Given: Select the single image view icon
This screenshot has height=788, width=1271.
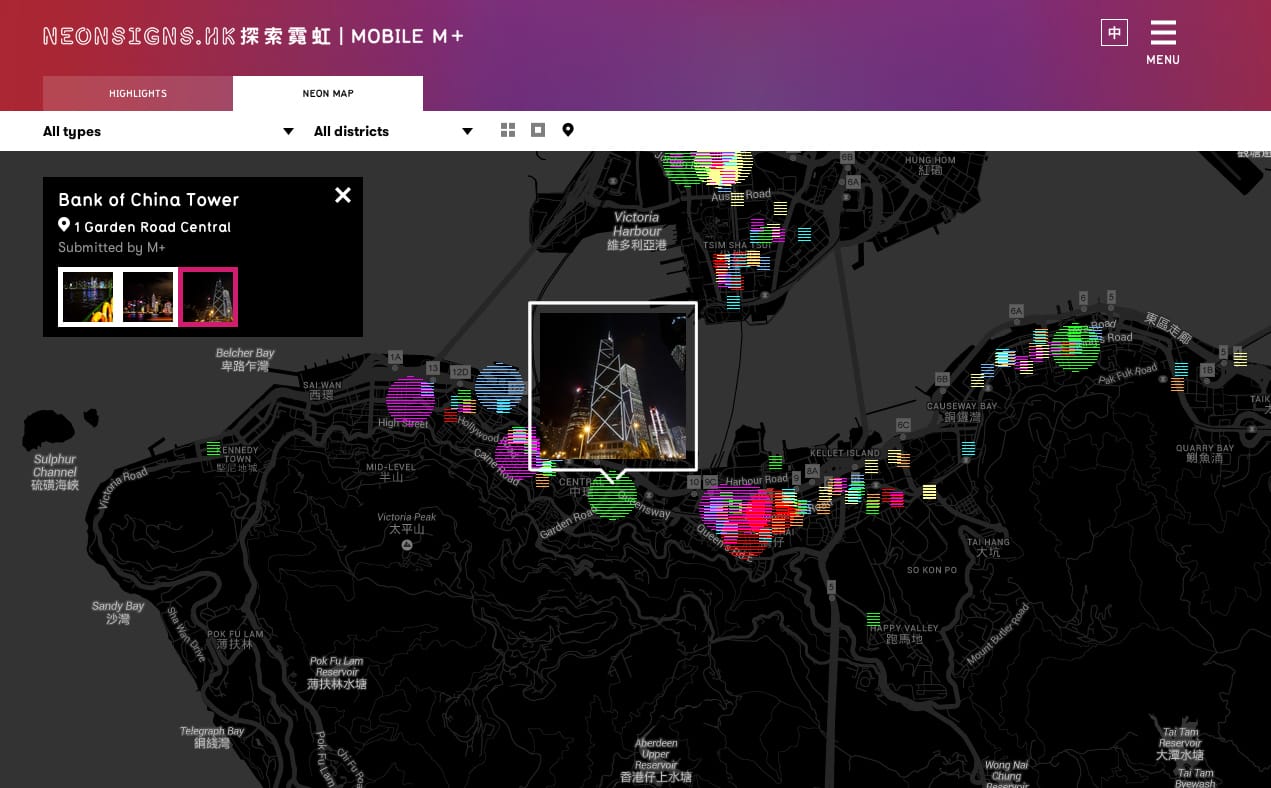Looking at the screenshot, I should coord(538,130).
